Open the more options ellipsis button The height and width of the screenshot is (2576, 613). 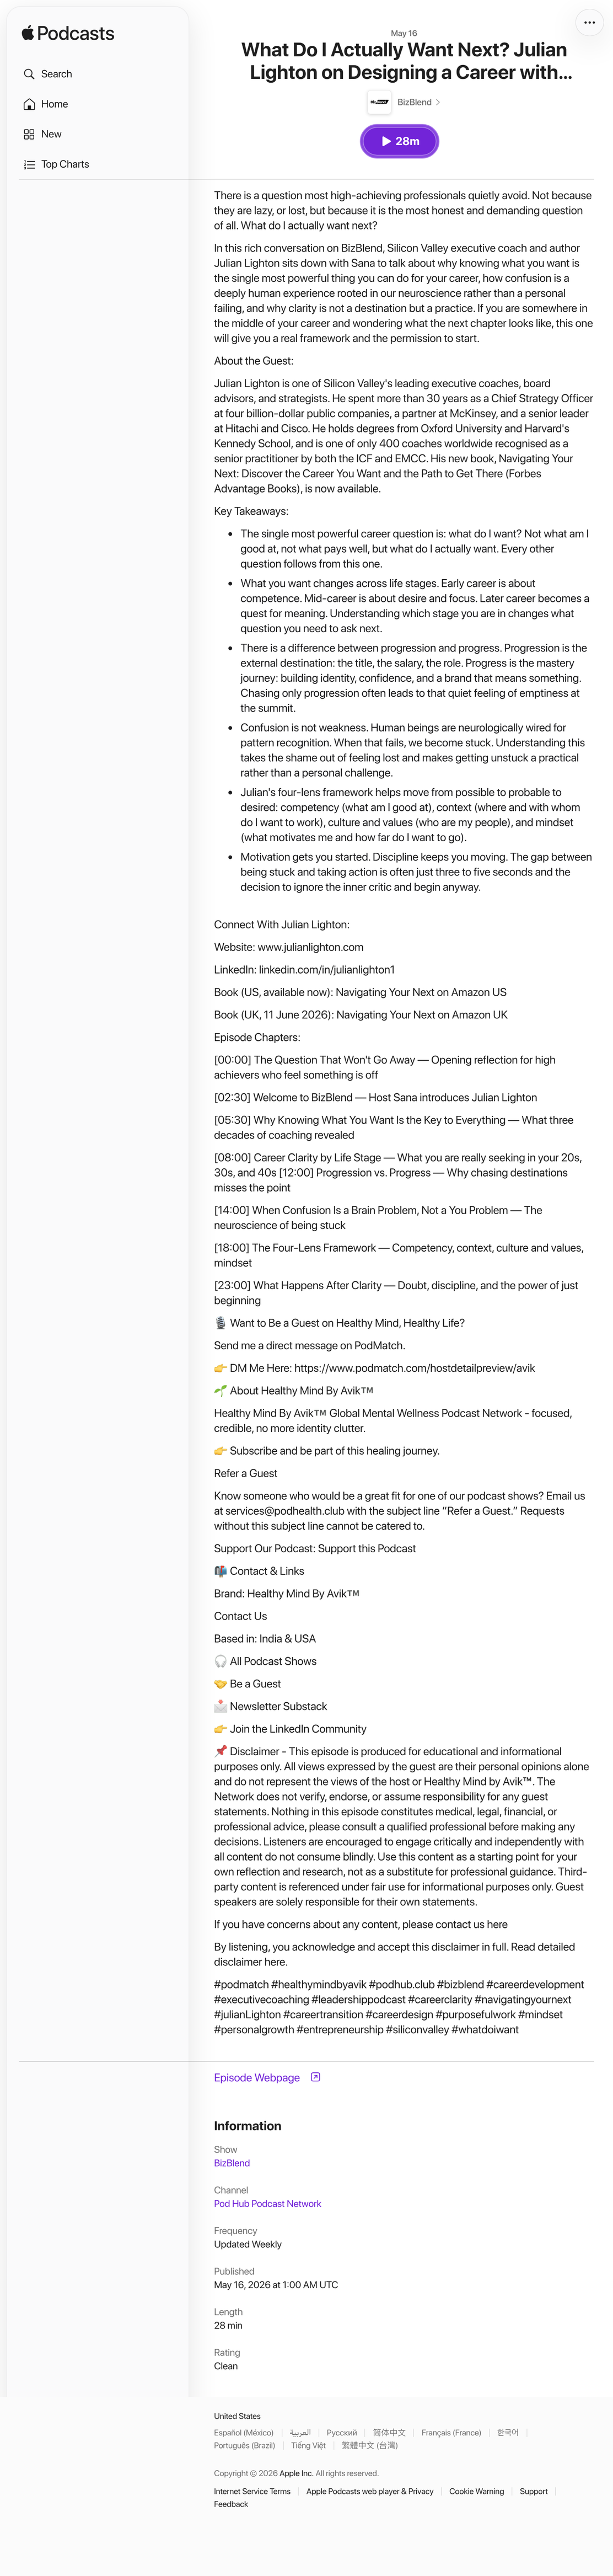[589, 22]
